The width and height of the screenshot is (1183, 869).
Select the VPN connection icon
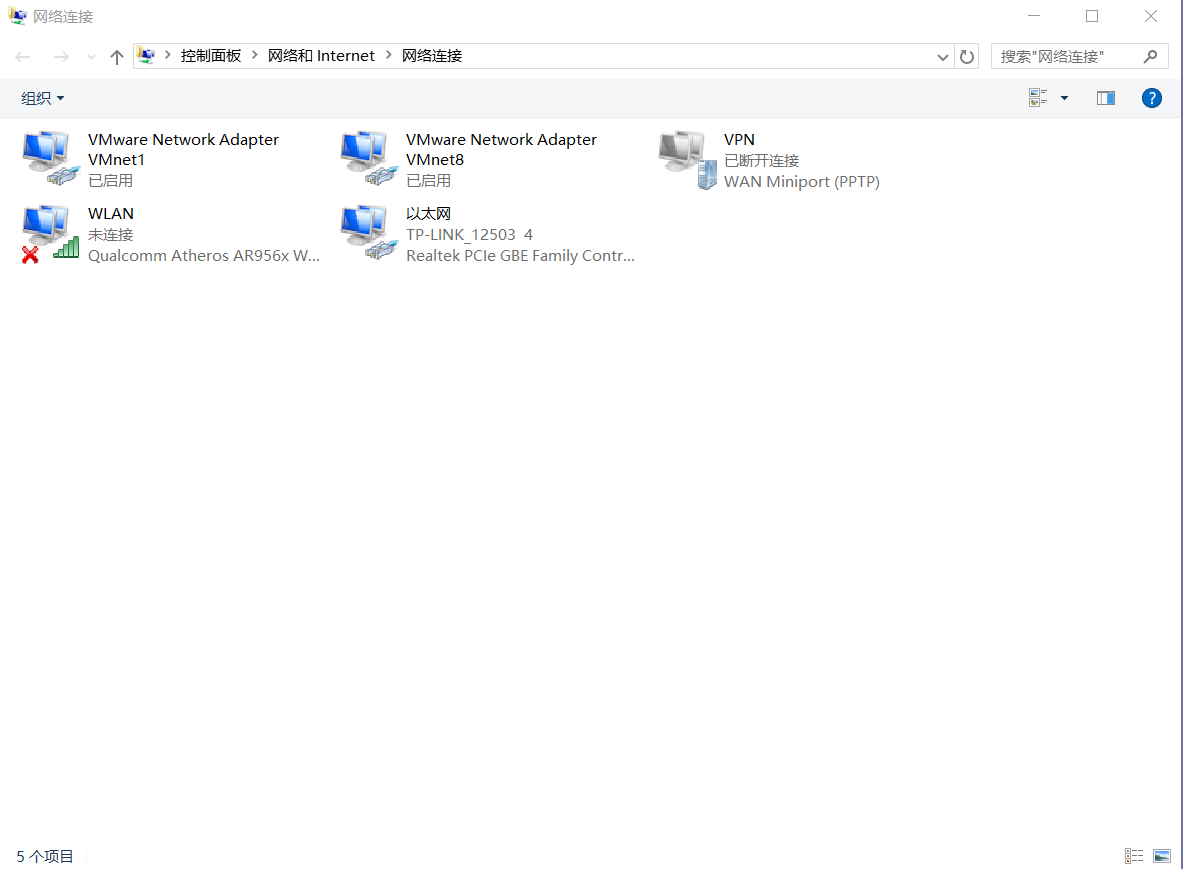click(x=687, y=159)
